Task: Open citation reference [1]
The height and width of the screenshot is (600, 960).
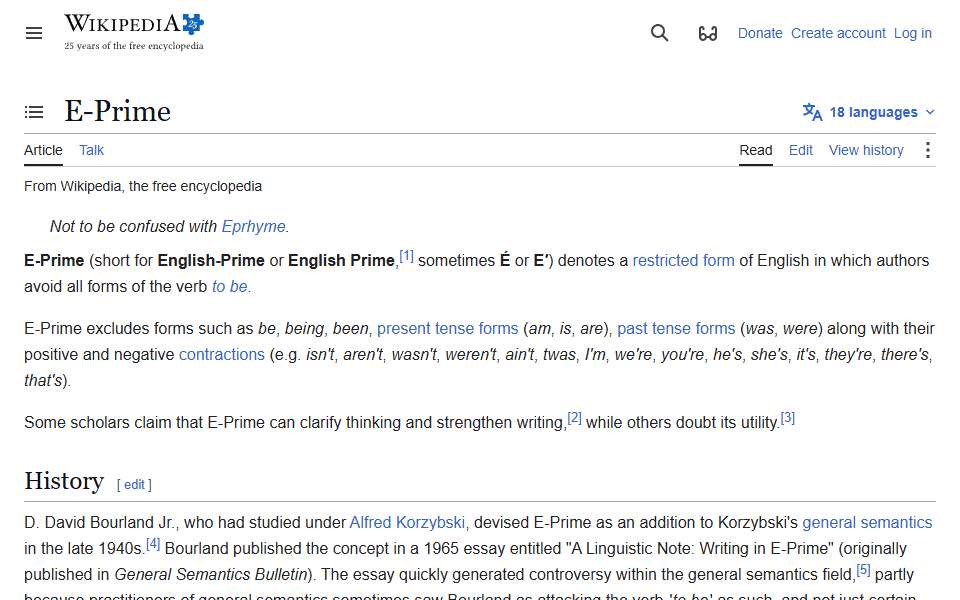Action: pos(407,256)
